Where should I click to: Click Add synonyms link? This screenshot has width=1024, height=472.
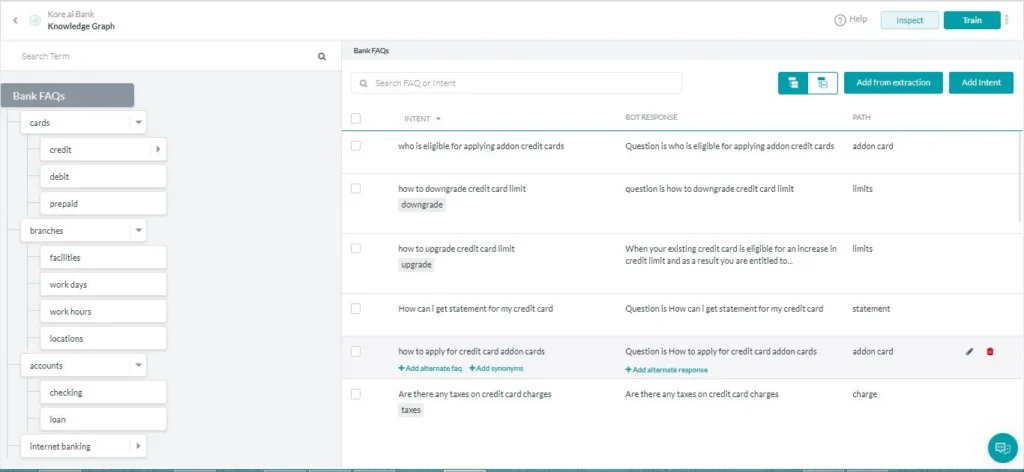tap(496, 369)
